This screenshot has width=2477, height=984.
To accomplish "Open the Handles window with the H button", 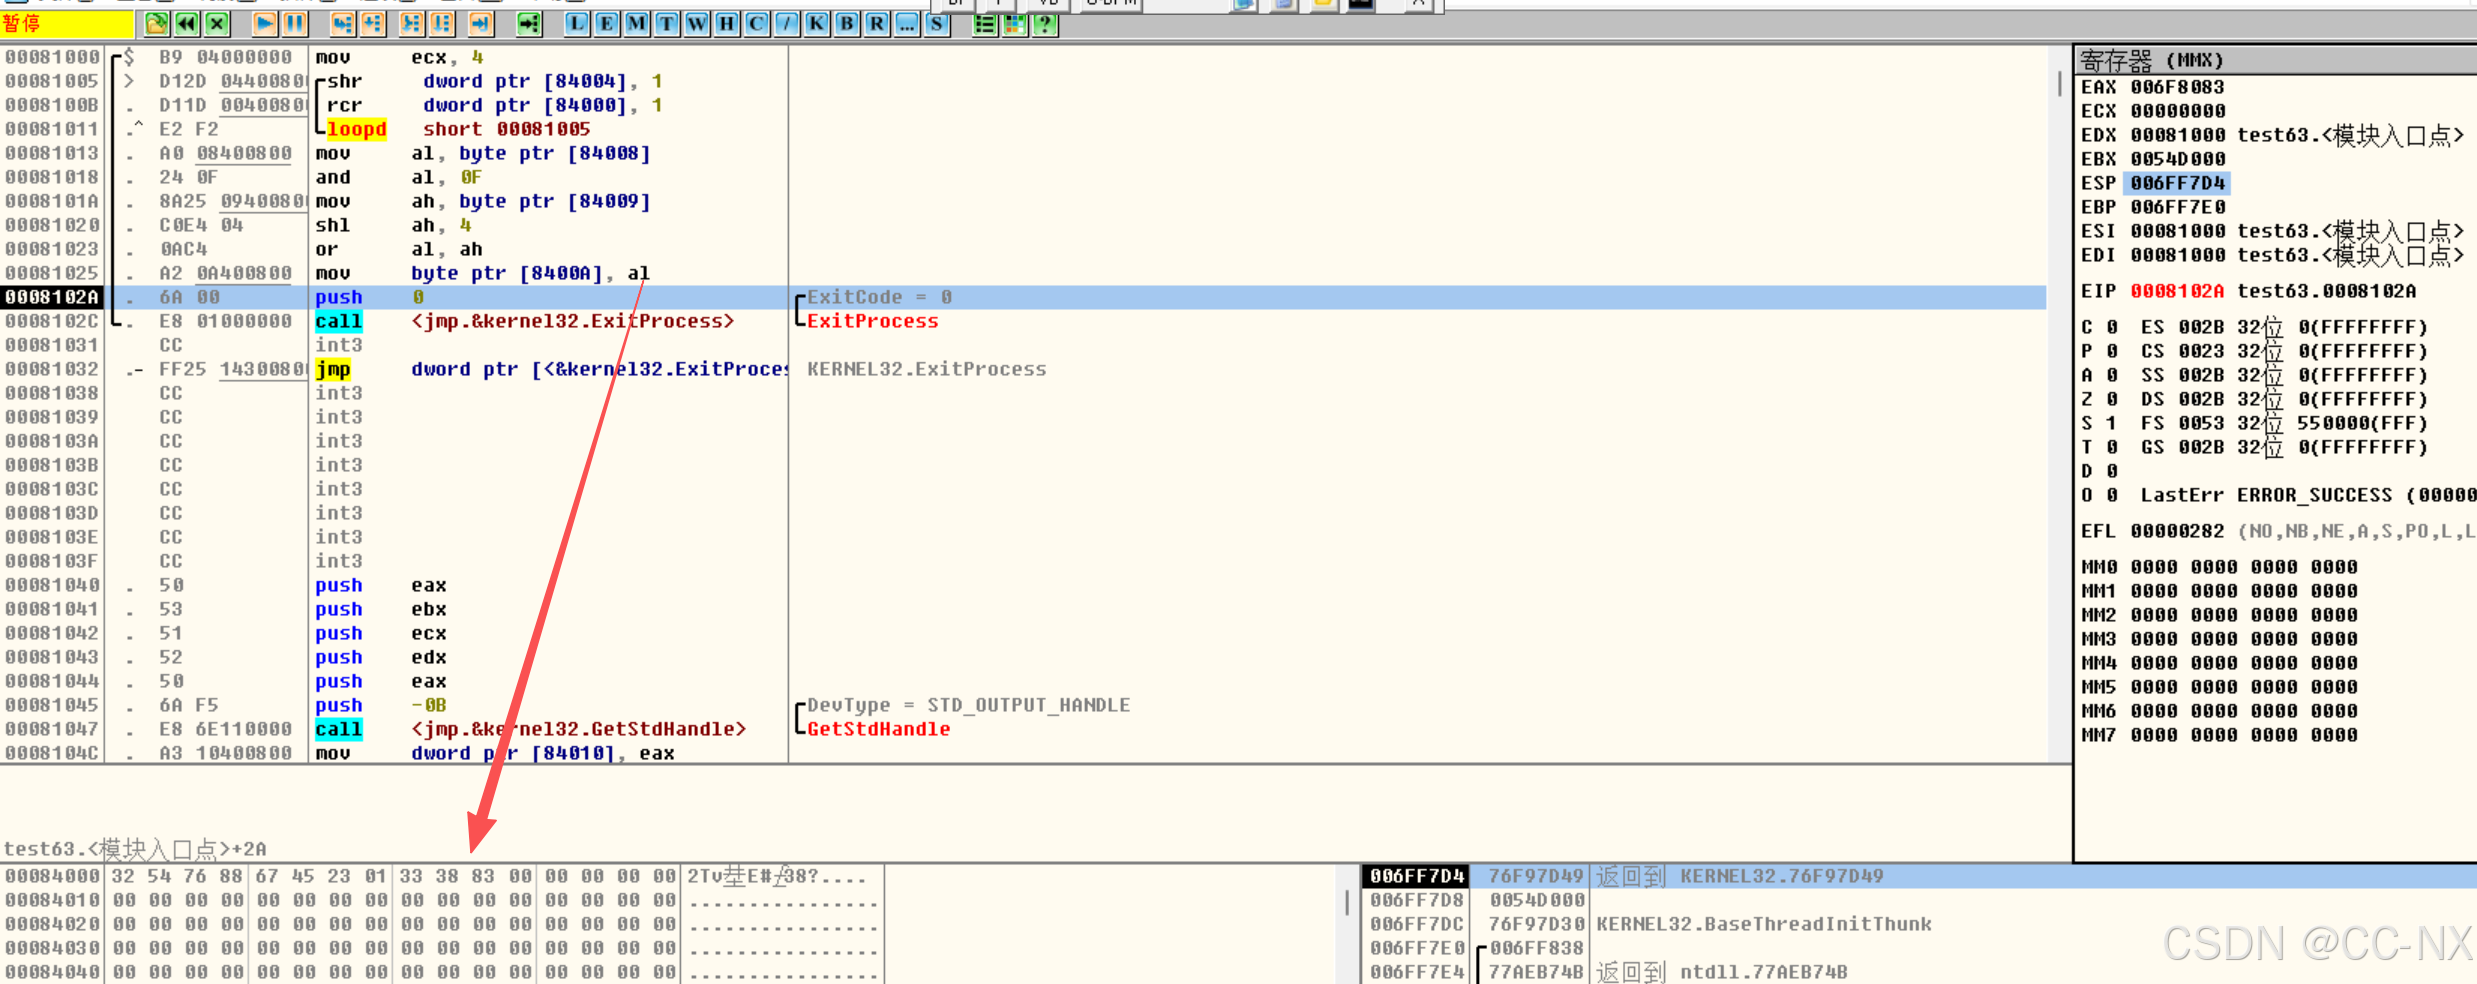I will [727, 24].
